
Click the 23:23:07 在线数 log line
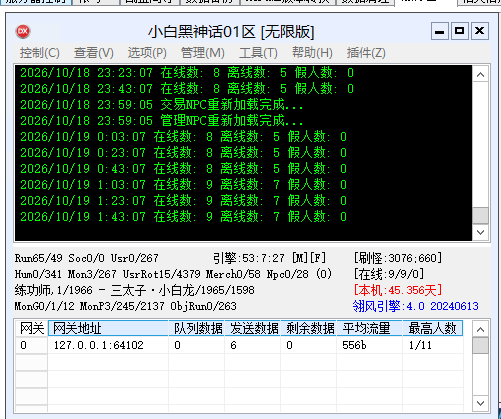pyautogui.click(x=187, y=73)
